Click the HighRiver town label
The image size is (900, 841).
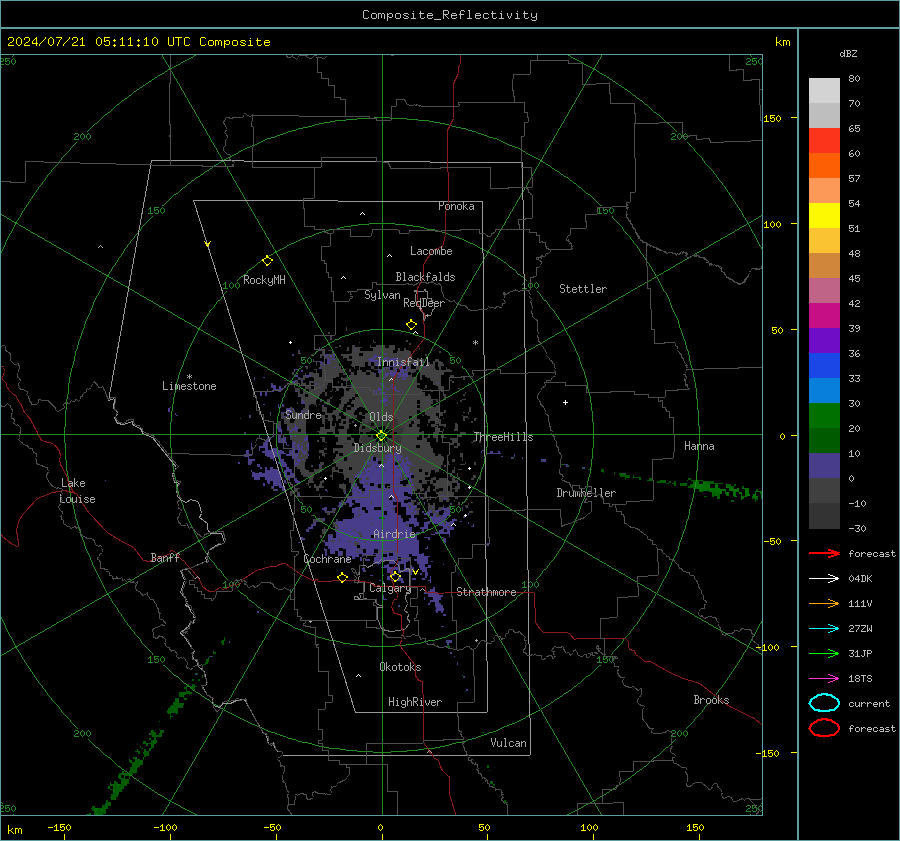pyautogui.click(x=415, y=702)
